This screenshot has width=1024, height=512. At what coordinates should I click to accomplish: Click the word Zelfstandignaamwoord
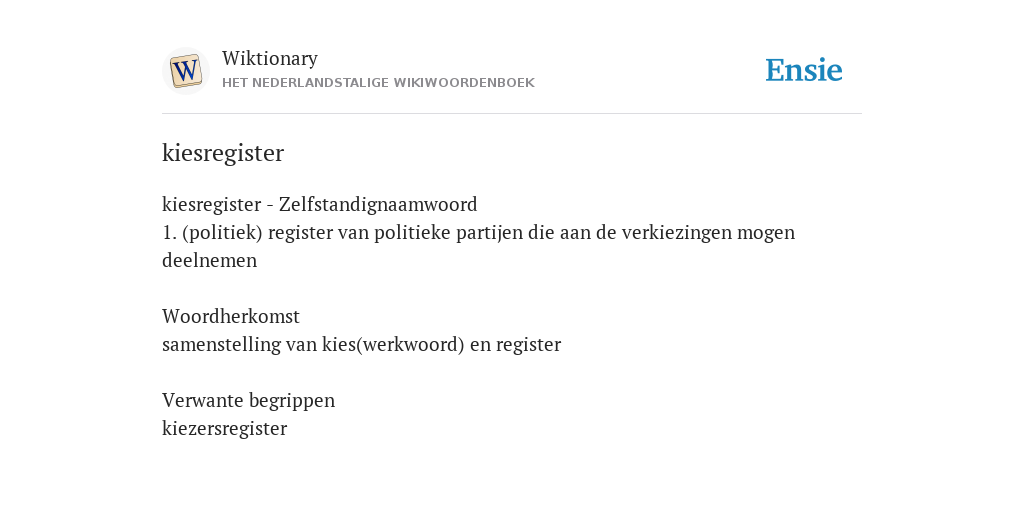[378, 204]
